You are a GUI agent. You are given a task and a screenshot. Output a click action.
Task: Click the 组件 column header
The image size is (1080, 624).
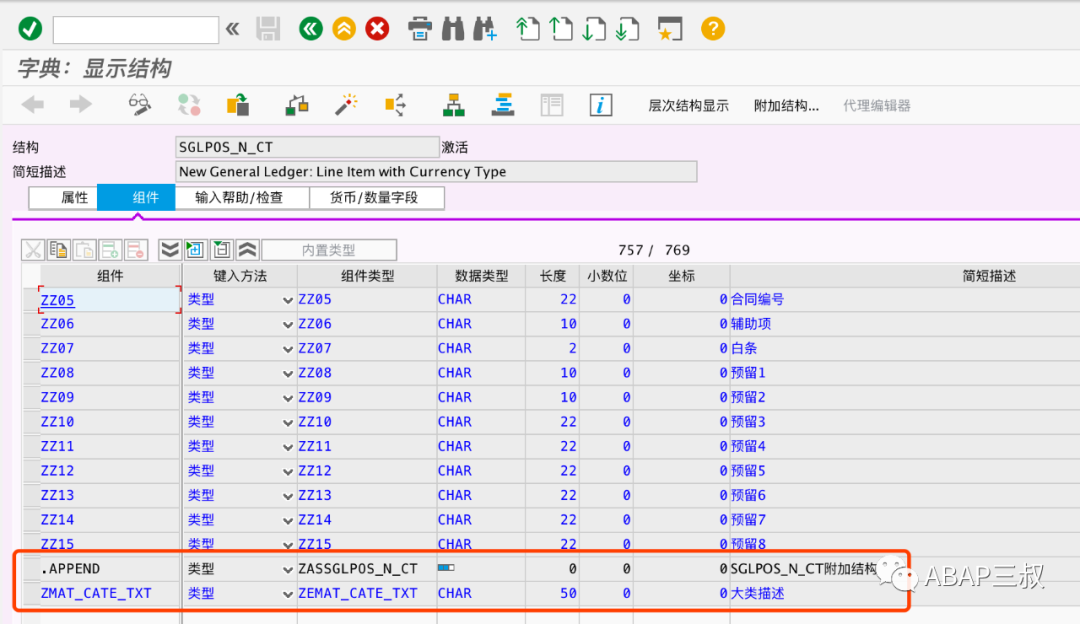(x=110, y=276)
